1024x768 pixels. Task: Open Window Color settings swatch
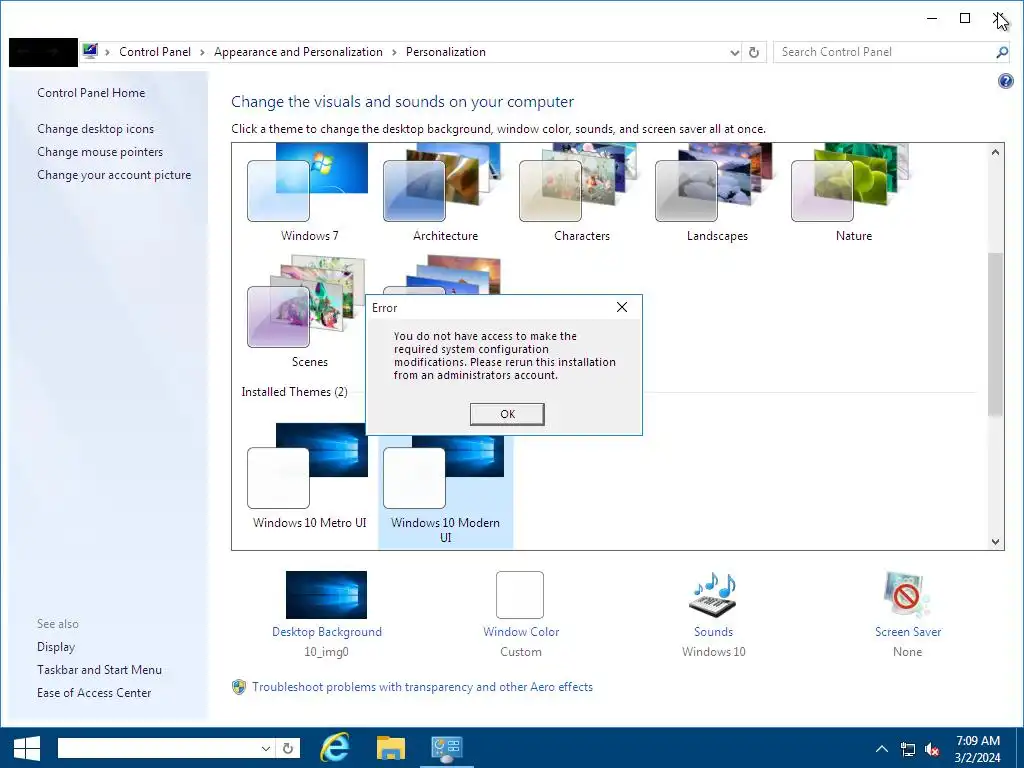point(520,595)
